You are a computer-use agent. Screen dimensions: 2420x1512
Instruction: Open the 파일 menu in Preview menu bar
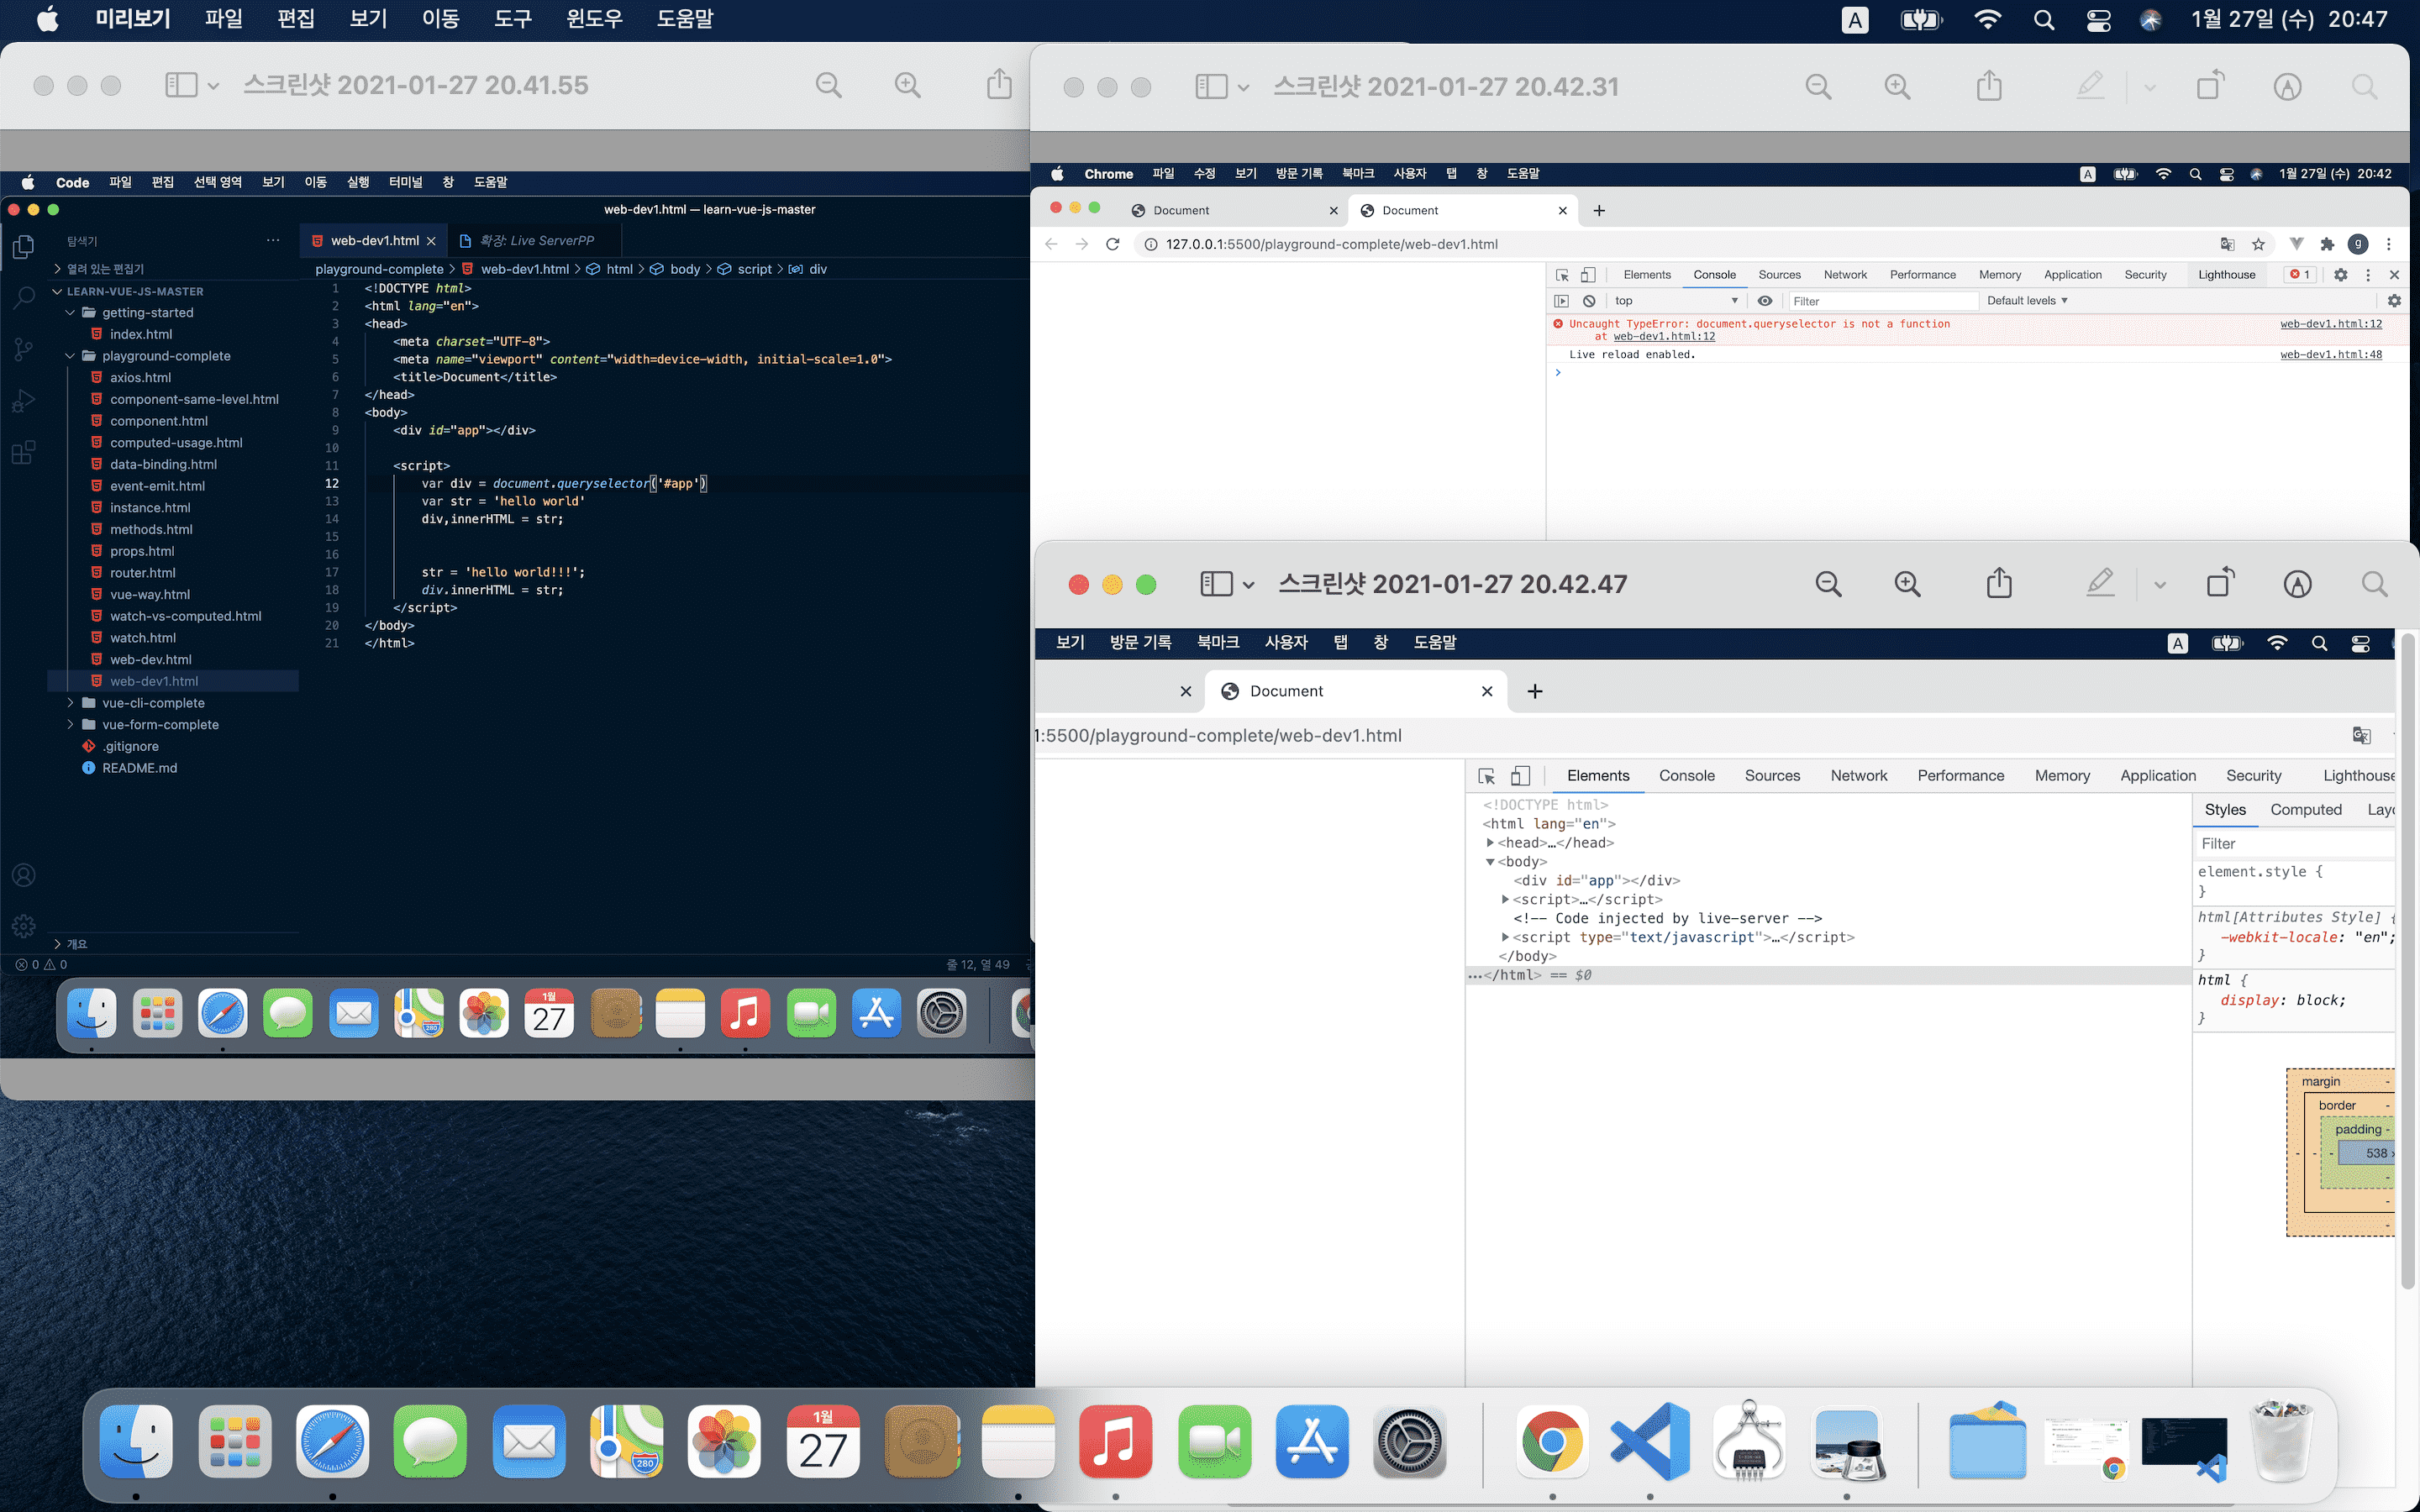(223, 19)
